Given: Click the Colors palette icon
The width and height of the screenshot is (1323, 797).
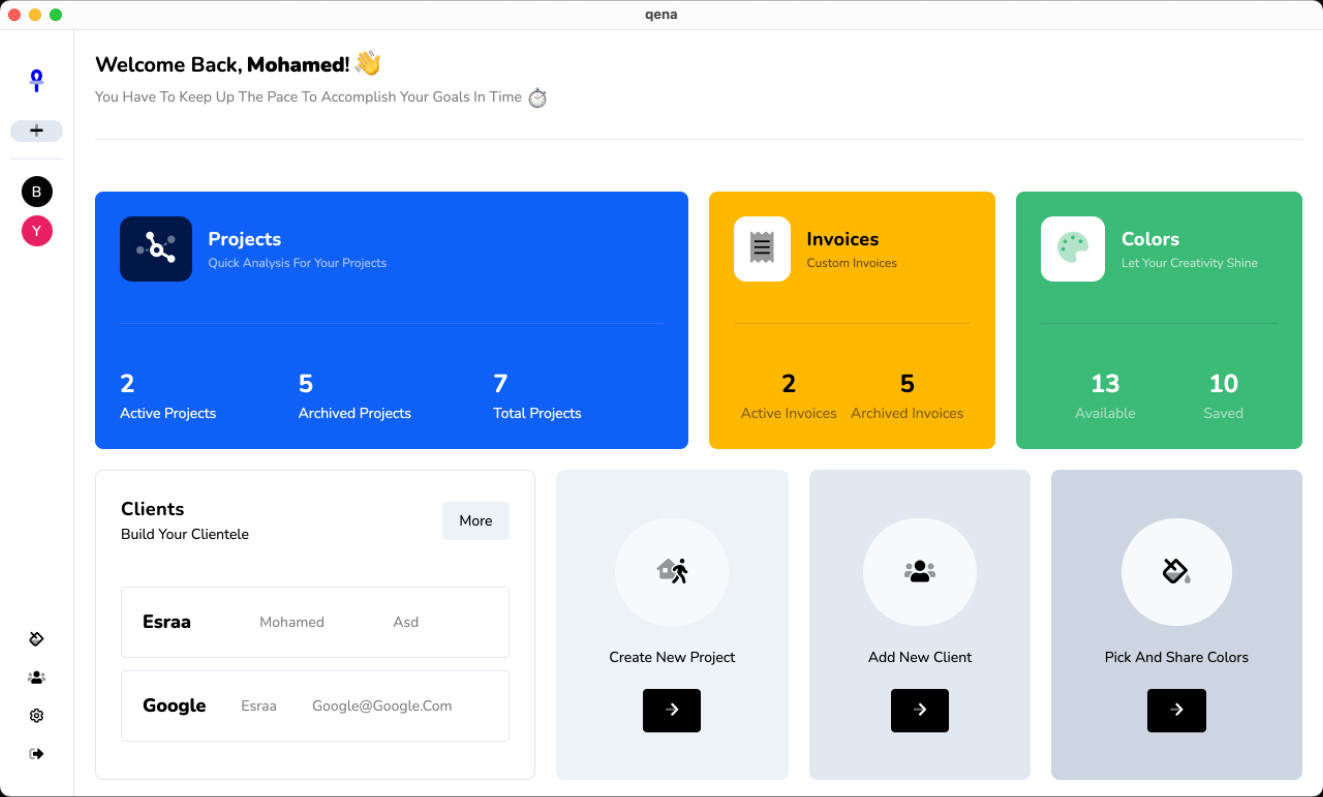Looking at the screenshot, I should tap(1073, 249).
